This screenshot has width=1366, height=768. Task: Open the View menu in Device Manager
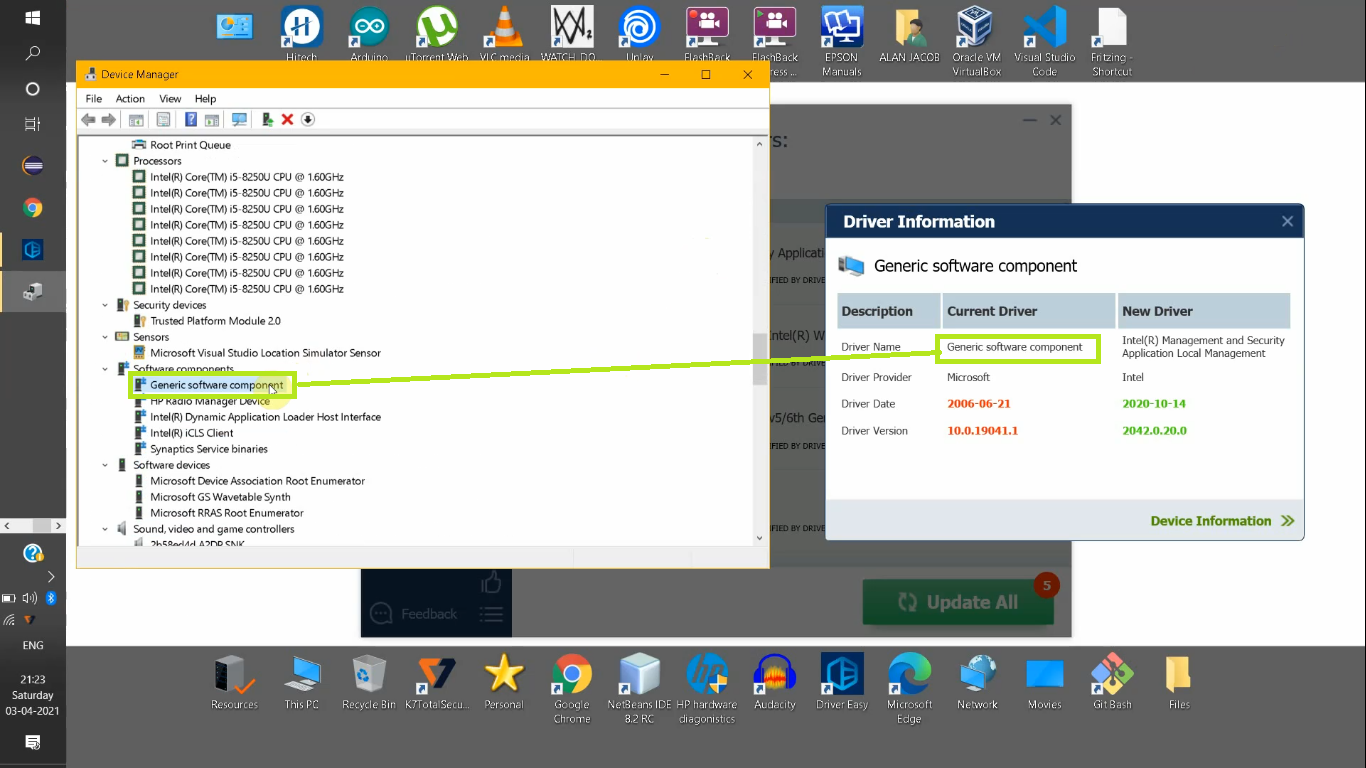click(169, 99)
